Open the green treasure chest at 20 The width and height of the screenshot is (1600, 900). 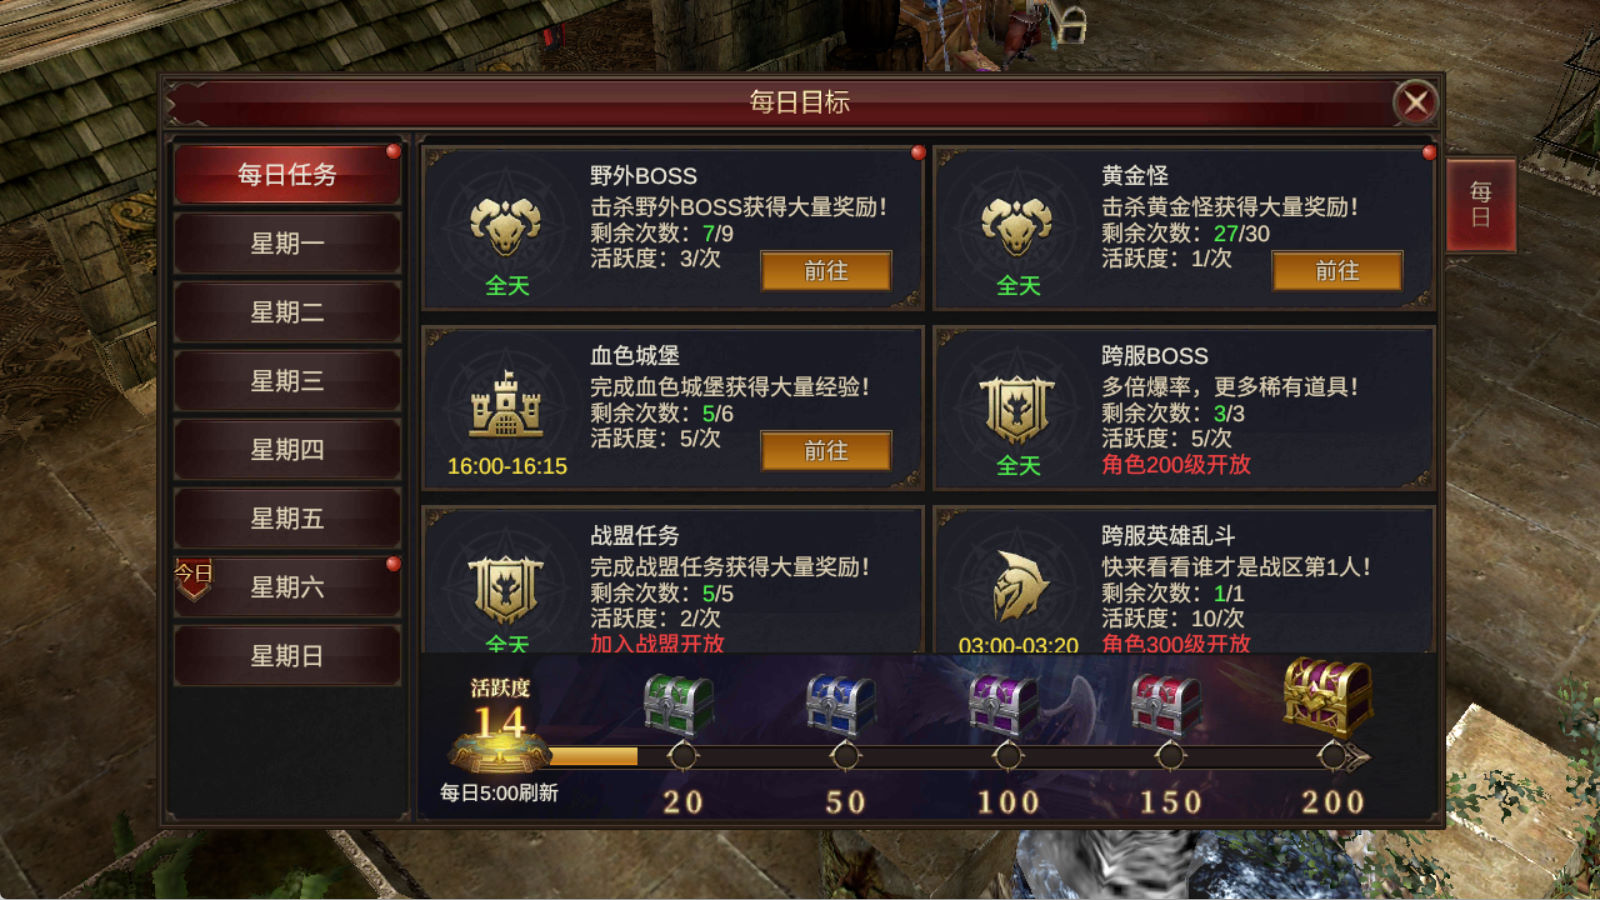click(x=679, y=705)
